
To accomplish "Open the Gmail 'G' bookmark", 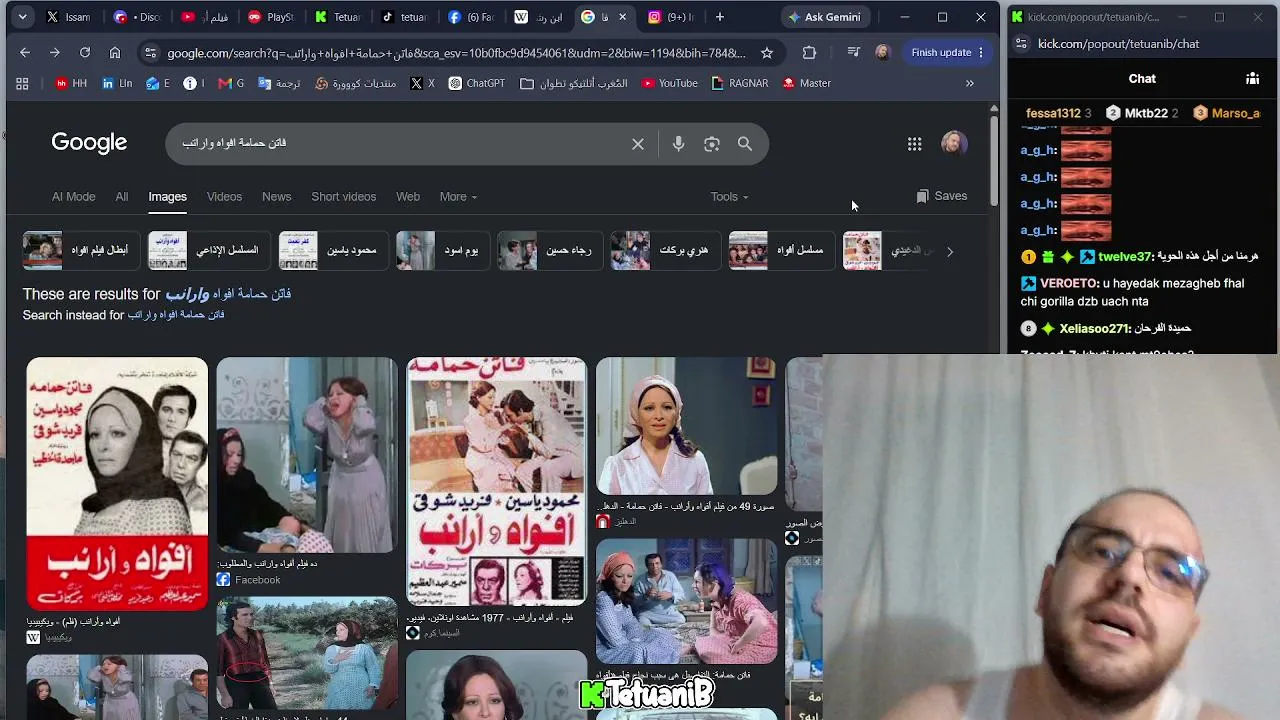I will point(231,83).
